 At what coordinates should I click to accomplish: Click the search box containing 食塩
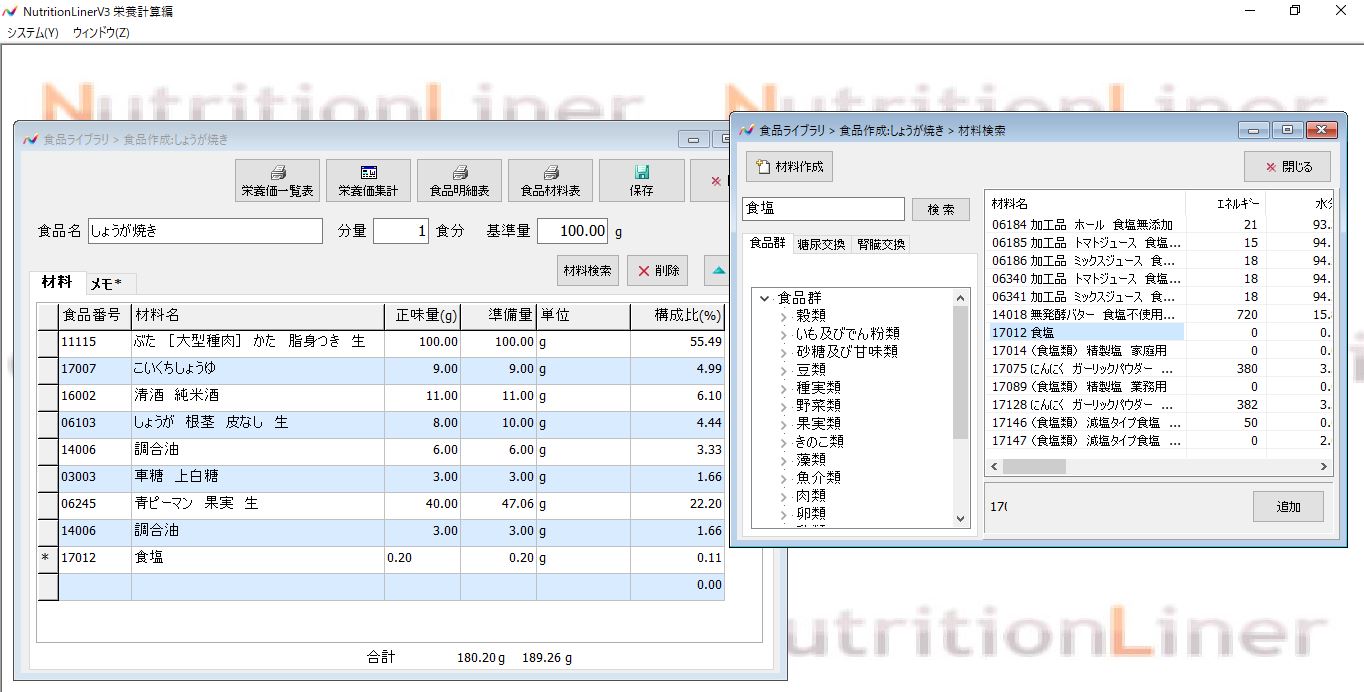point(824,209)
